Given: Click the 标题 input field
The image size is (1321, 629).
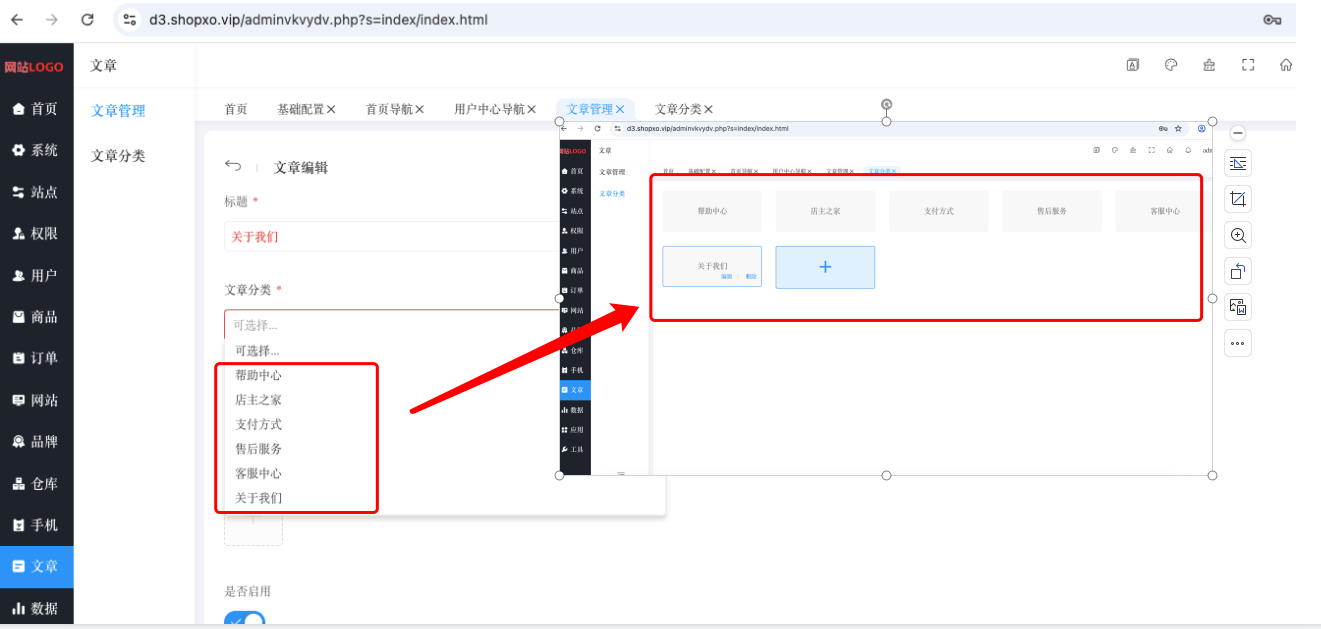Looking at the screenshot, I should (392, 237).
